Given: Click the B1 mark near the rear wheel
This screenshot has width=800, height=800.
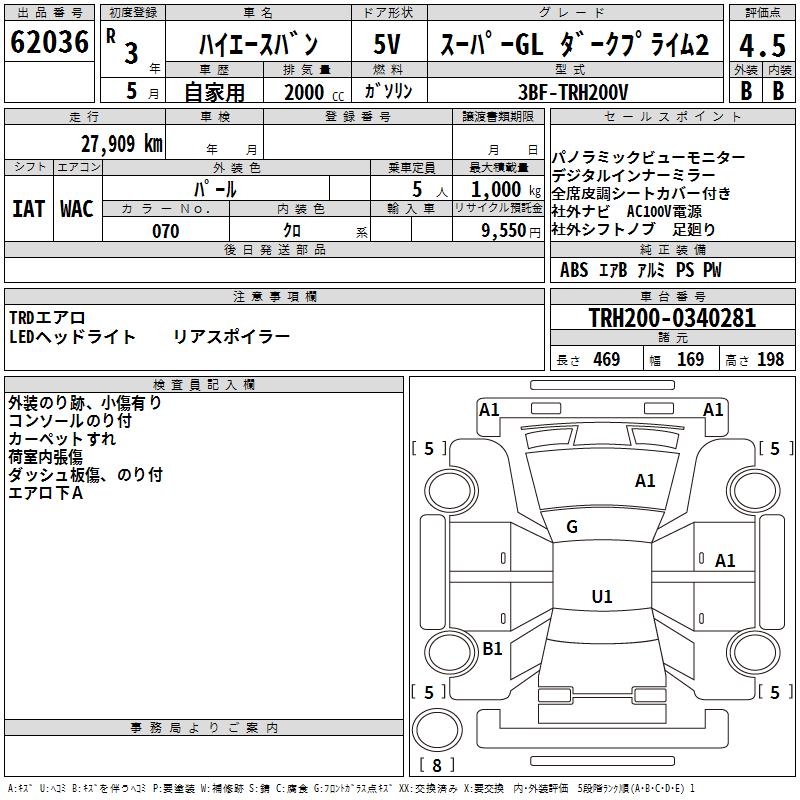Looking at the screenshot, I should [x=492, y=648].
